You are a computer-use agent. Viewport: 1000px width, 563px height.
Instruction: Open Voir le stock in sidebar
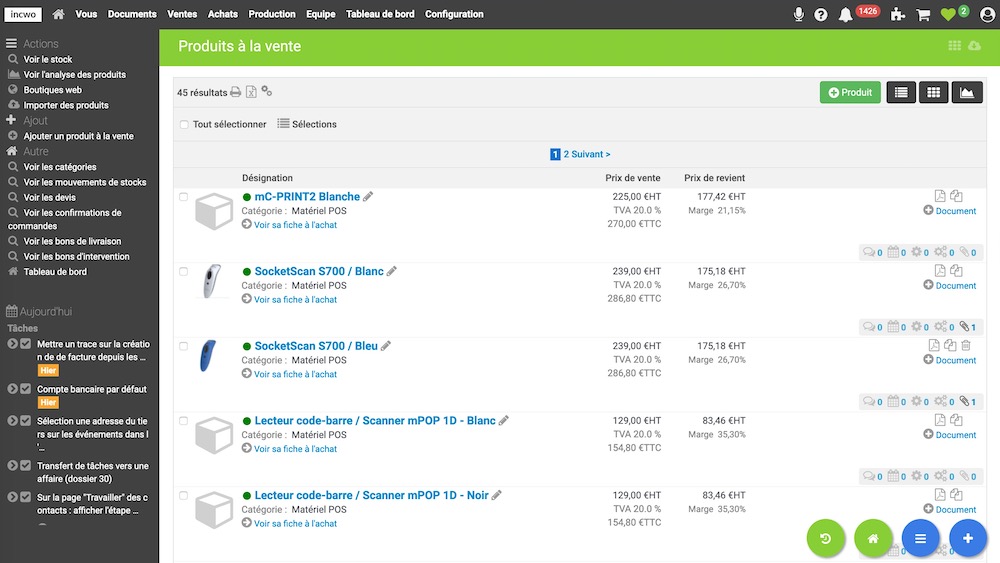pyautogui.click(x=48, y=59)
